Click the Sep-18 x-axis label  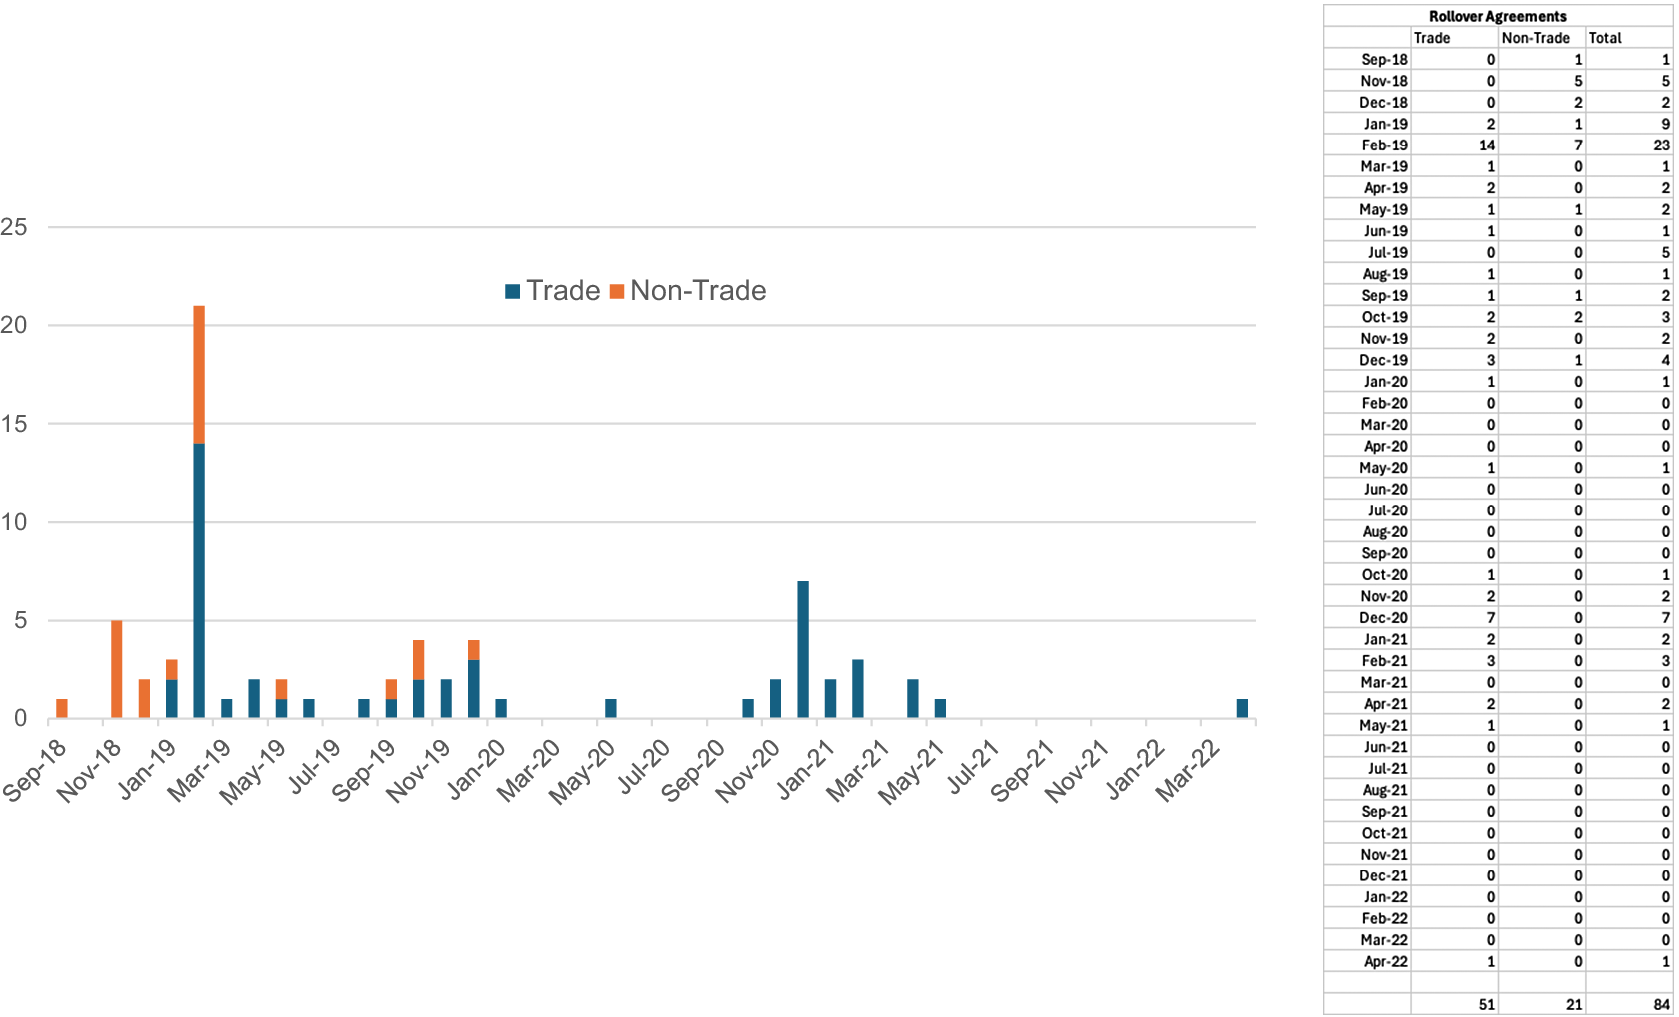[36, 769]
